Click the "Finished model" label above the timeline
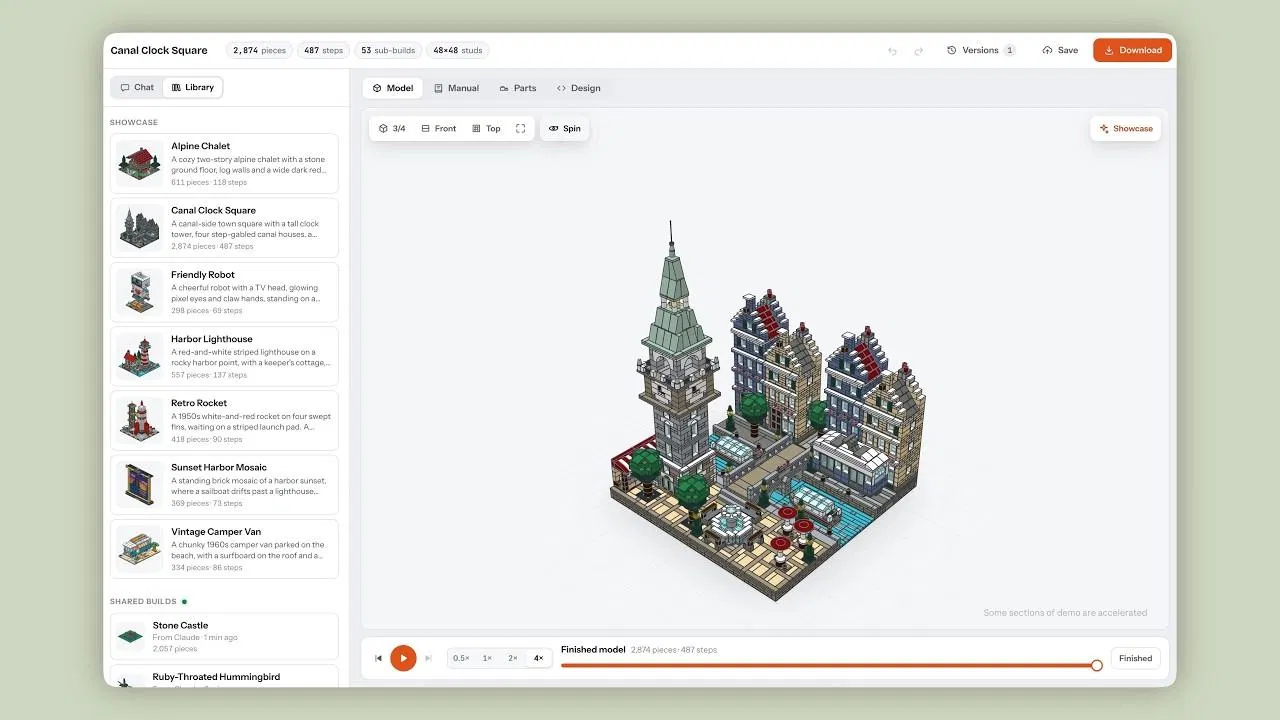1280x720 pixels. (x=593, y=650)
